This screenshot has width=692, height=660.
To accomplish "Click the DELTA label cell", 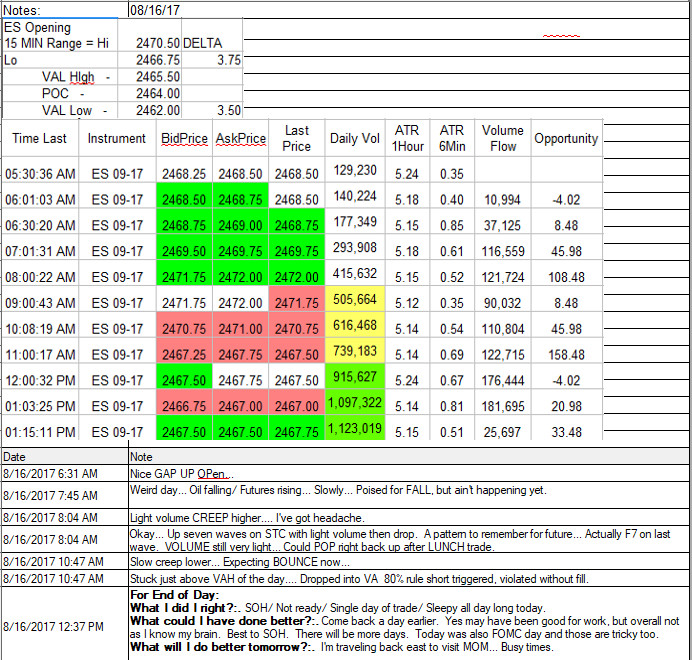I will [x=212, y=43].
